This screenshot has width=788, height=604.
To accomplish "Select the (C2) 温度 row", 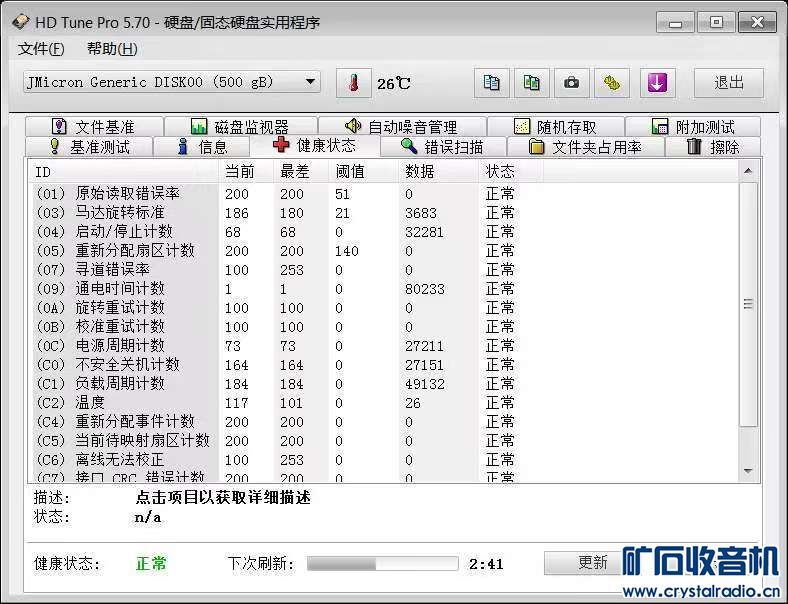I will (x=384, y=403).
